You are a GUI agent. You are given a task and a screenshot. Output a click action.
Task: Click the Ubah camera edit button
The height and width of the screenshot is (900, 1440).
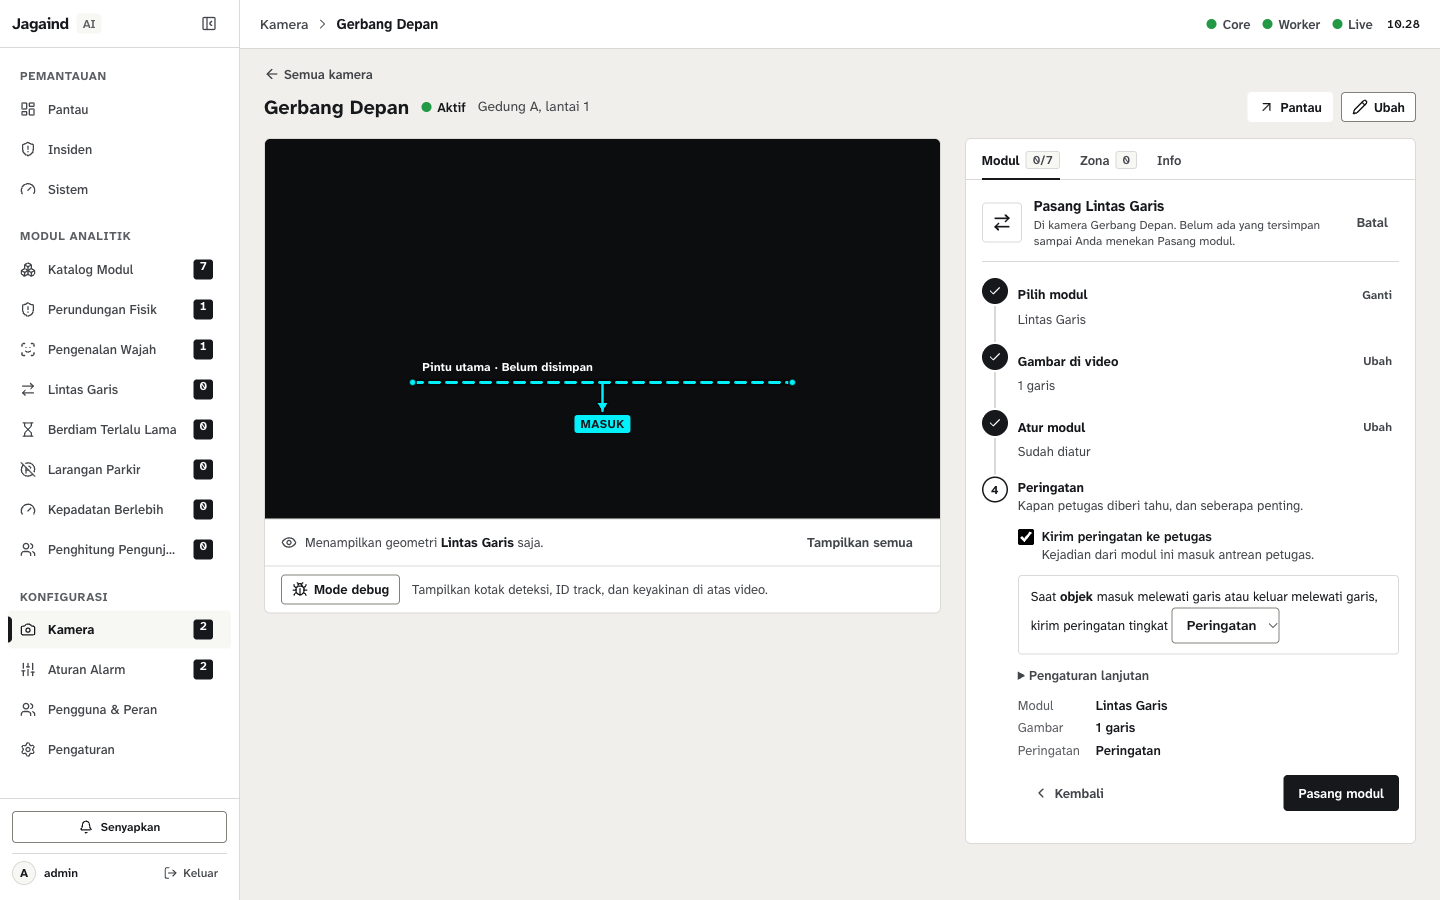tap(1378, 107)
